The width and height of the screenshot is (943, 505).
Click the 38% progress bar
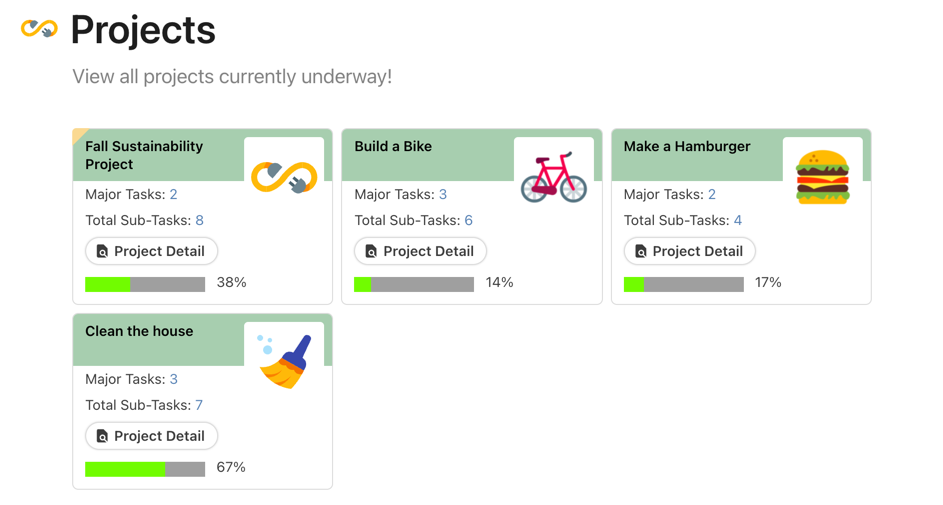(145, 284)
